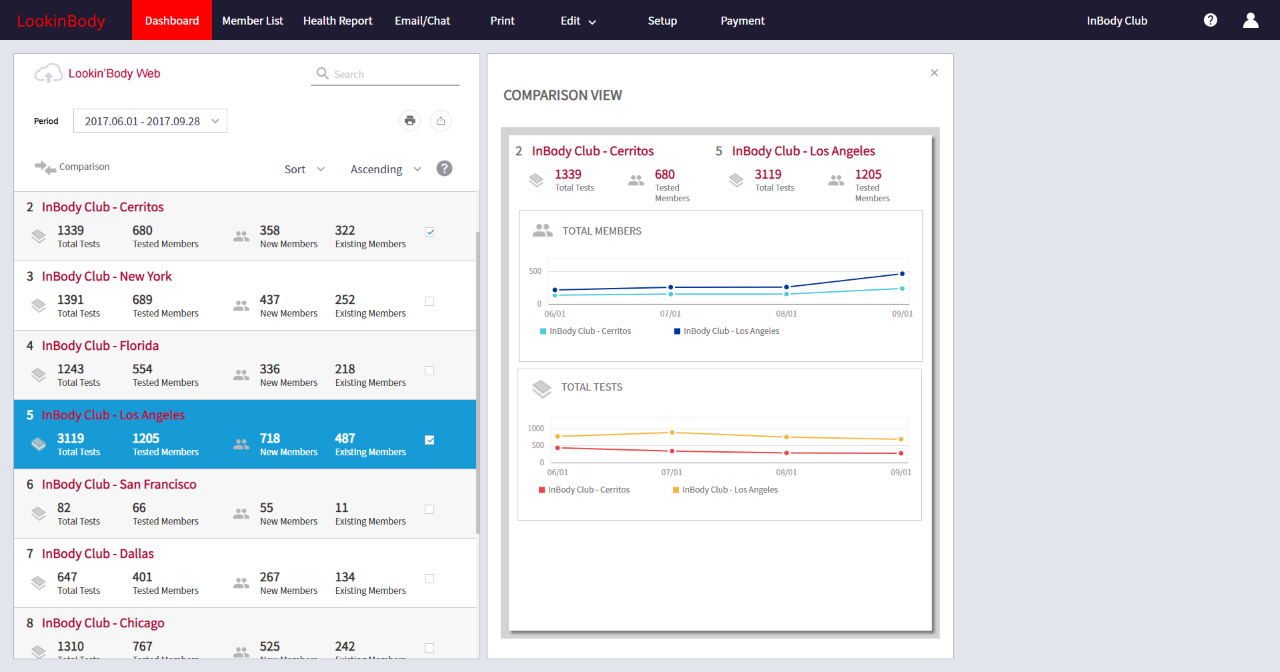This screenshot has width=1280, height=672.
Task: Click the Comparison arrows icon
Action: (45, 167)
